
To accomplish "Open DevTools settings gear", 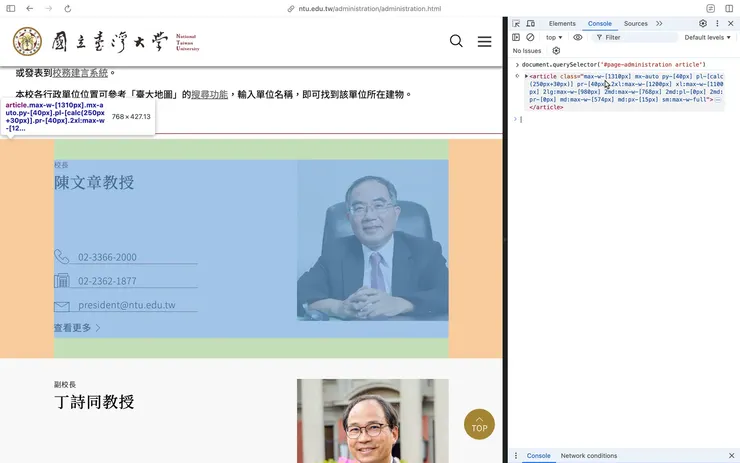I will coord(703,23).
